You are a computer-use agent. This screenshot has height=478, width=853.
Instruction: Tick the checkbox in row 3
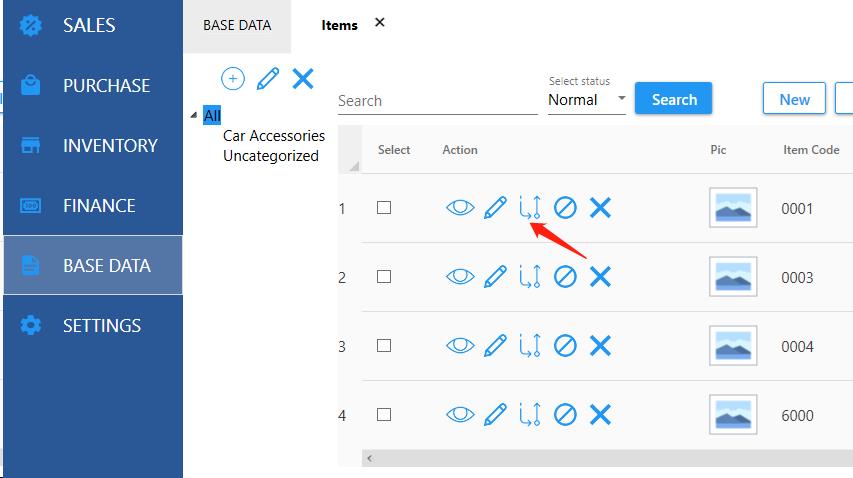384,346
